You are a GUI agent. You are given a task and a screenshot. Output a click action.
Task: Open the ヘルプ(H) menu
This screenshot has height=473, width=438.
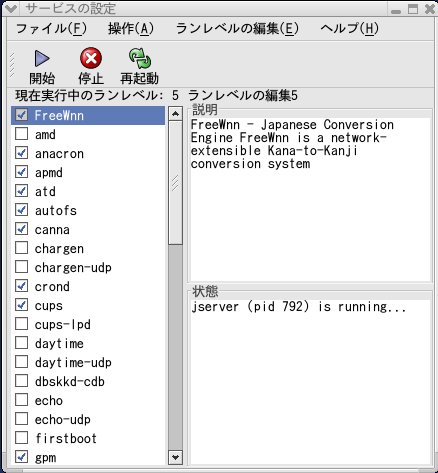350,29
